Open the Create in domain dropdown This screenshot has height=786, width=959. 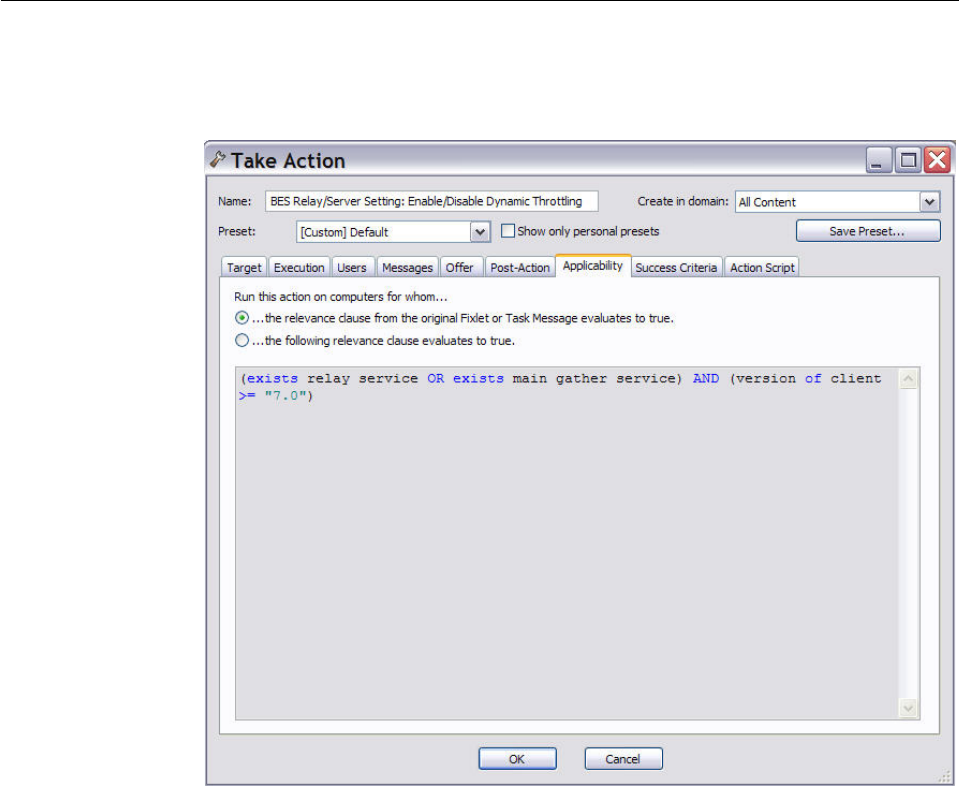pos(930,202)
